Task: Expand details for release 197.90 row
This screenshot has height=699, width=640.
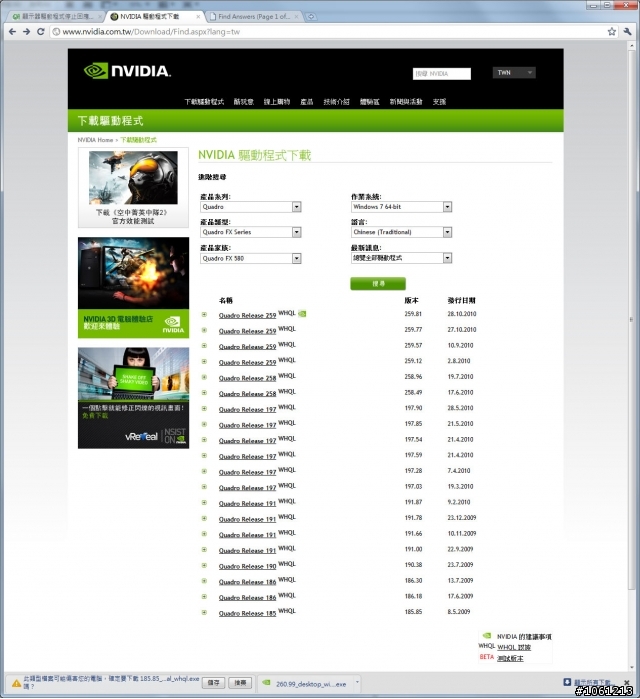Action: point(204,408)
